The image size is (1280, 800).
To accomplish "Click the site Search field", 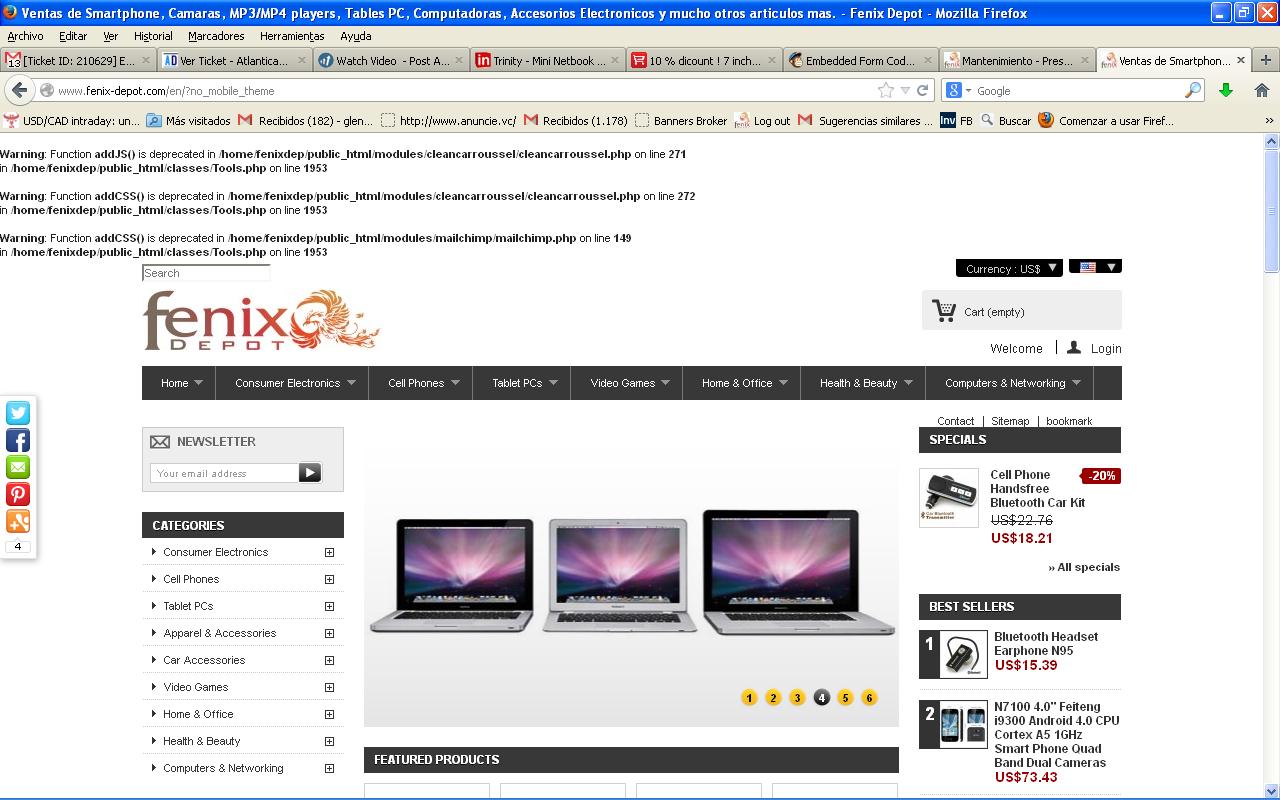I will [x=206, y=273].
